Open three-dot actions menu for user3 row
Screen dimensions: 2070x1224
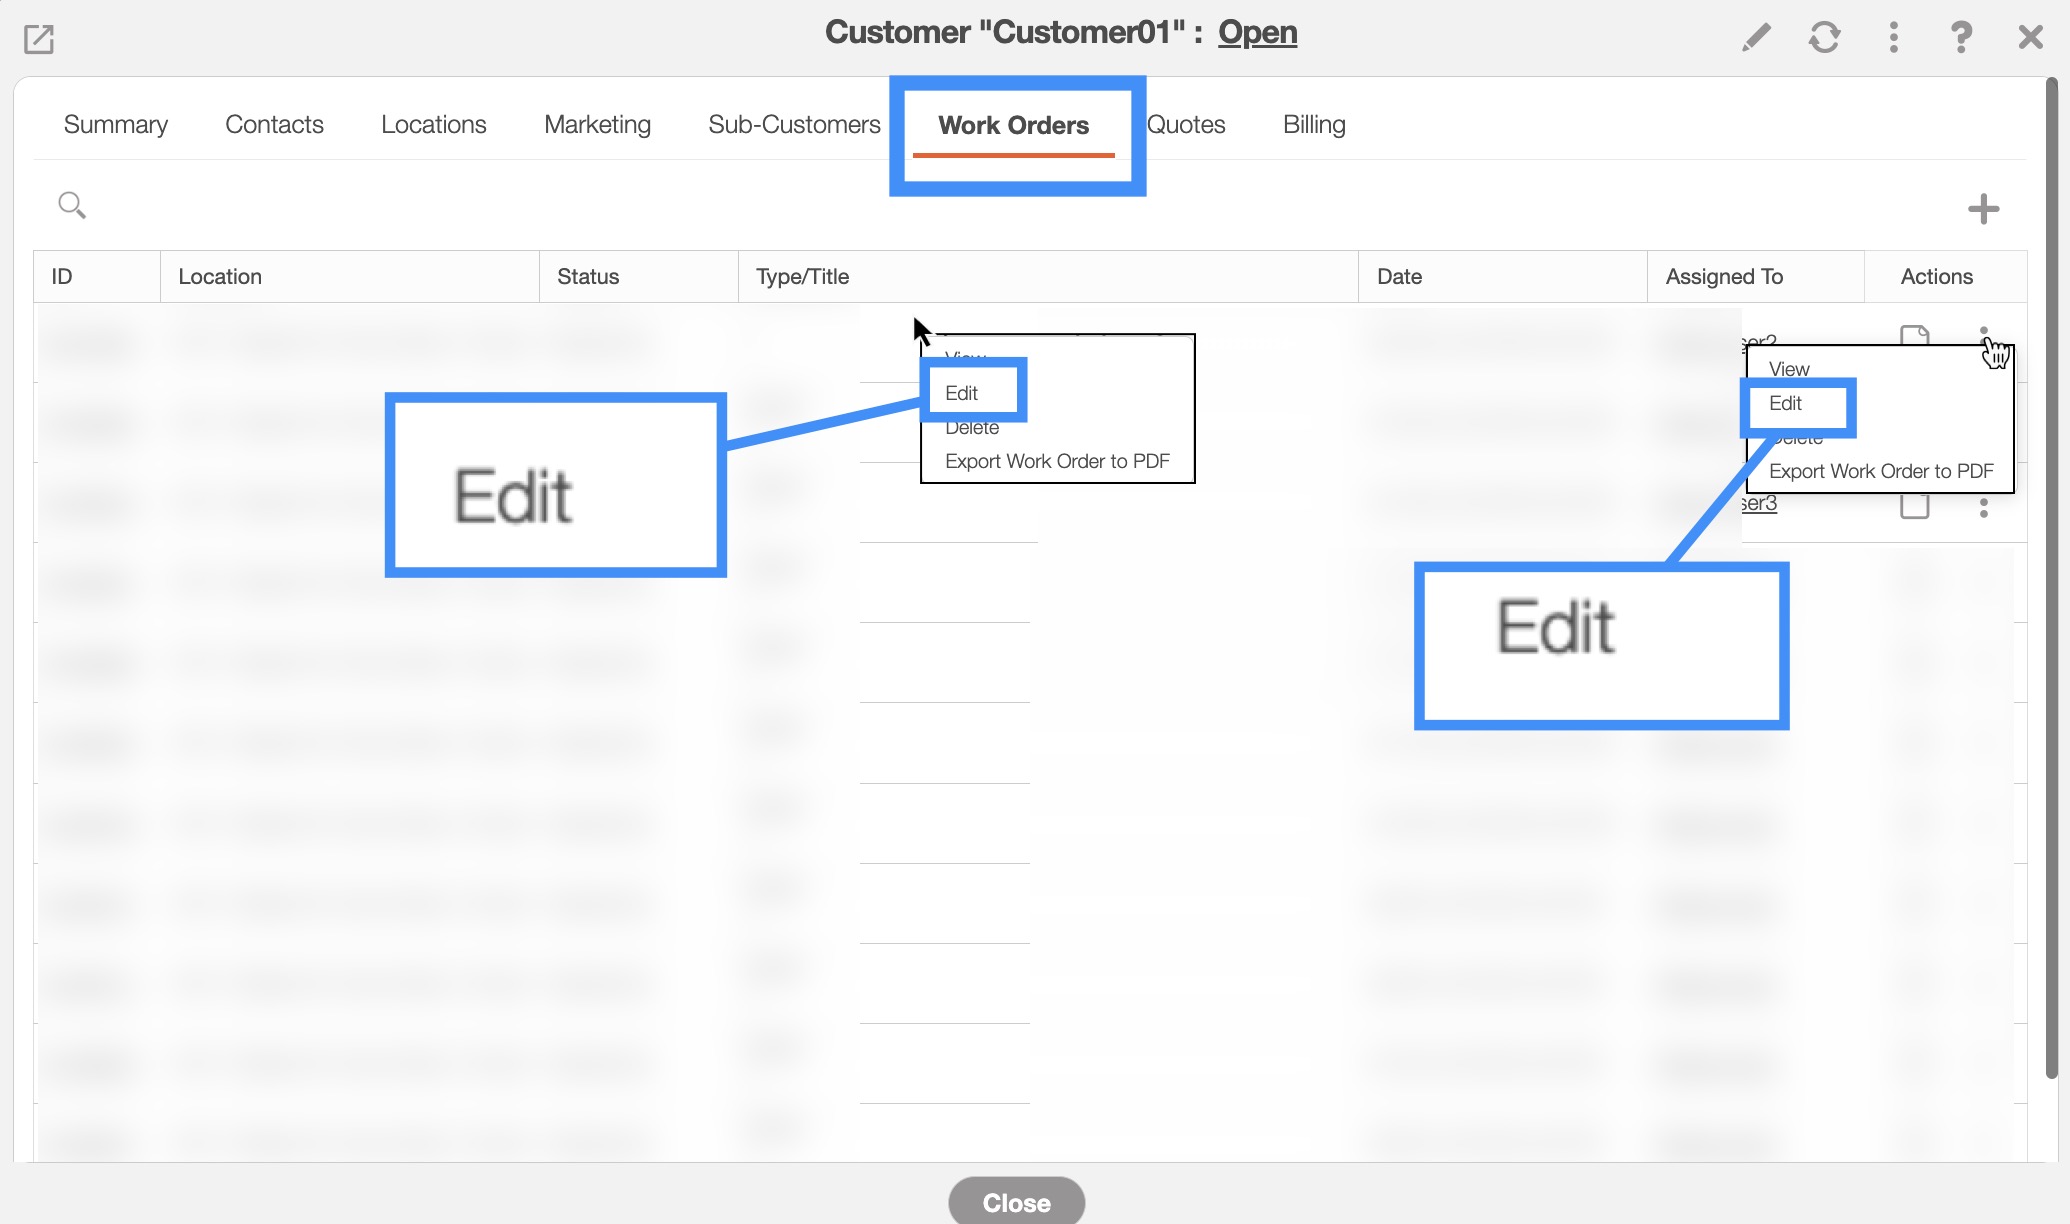[x=1984, y=507]
